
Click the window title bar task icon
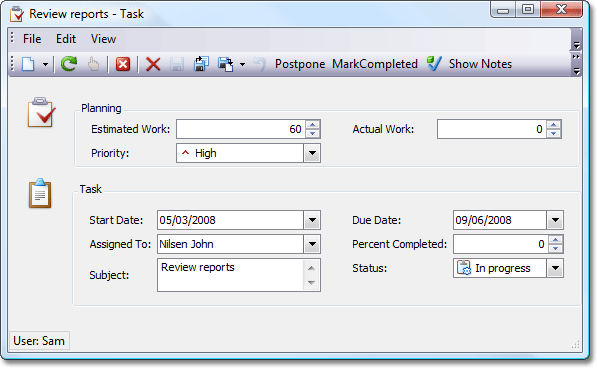tap(17, 14)
